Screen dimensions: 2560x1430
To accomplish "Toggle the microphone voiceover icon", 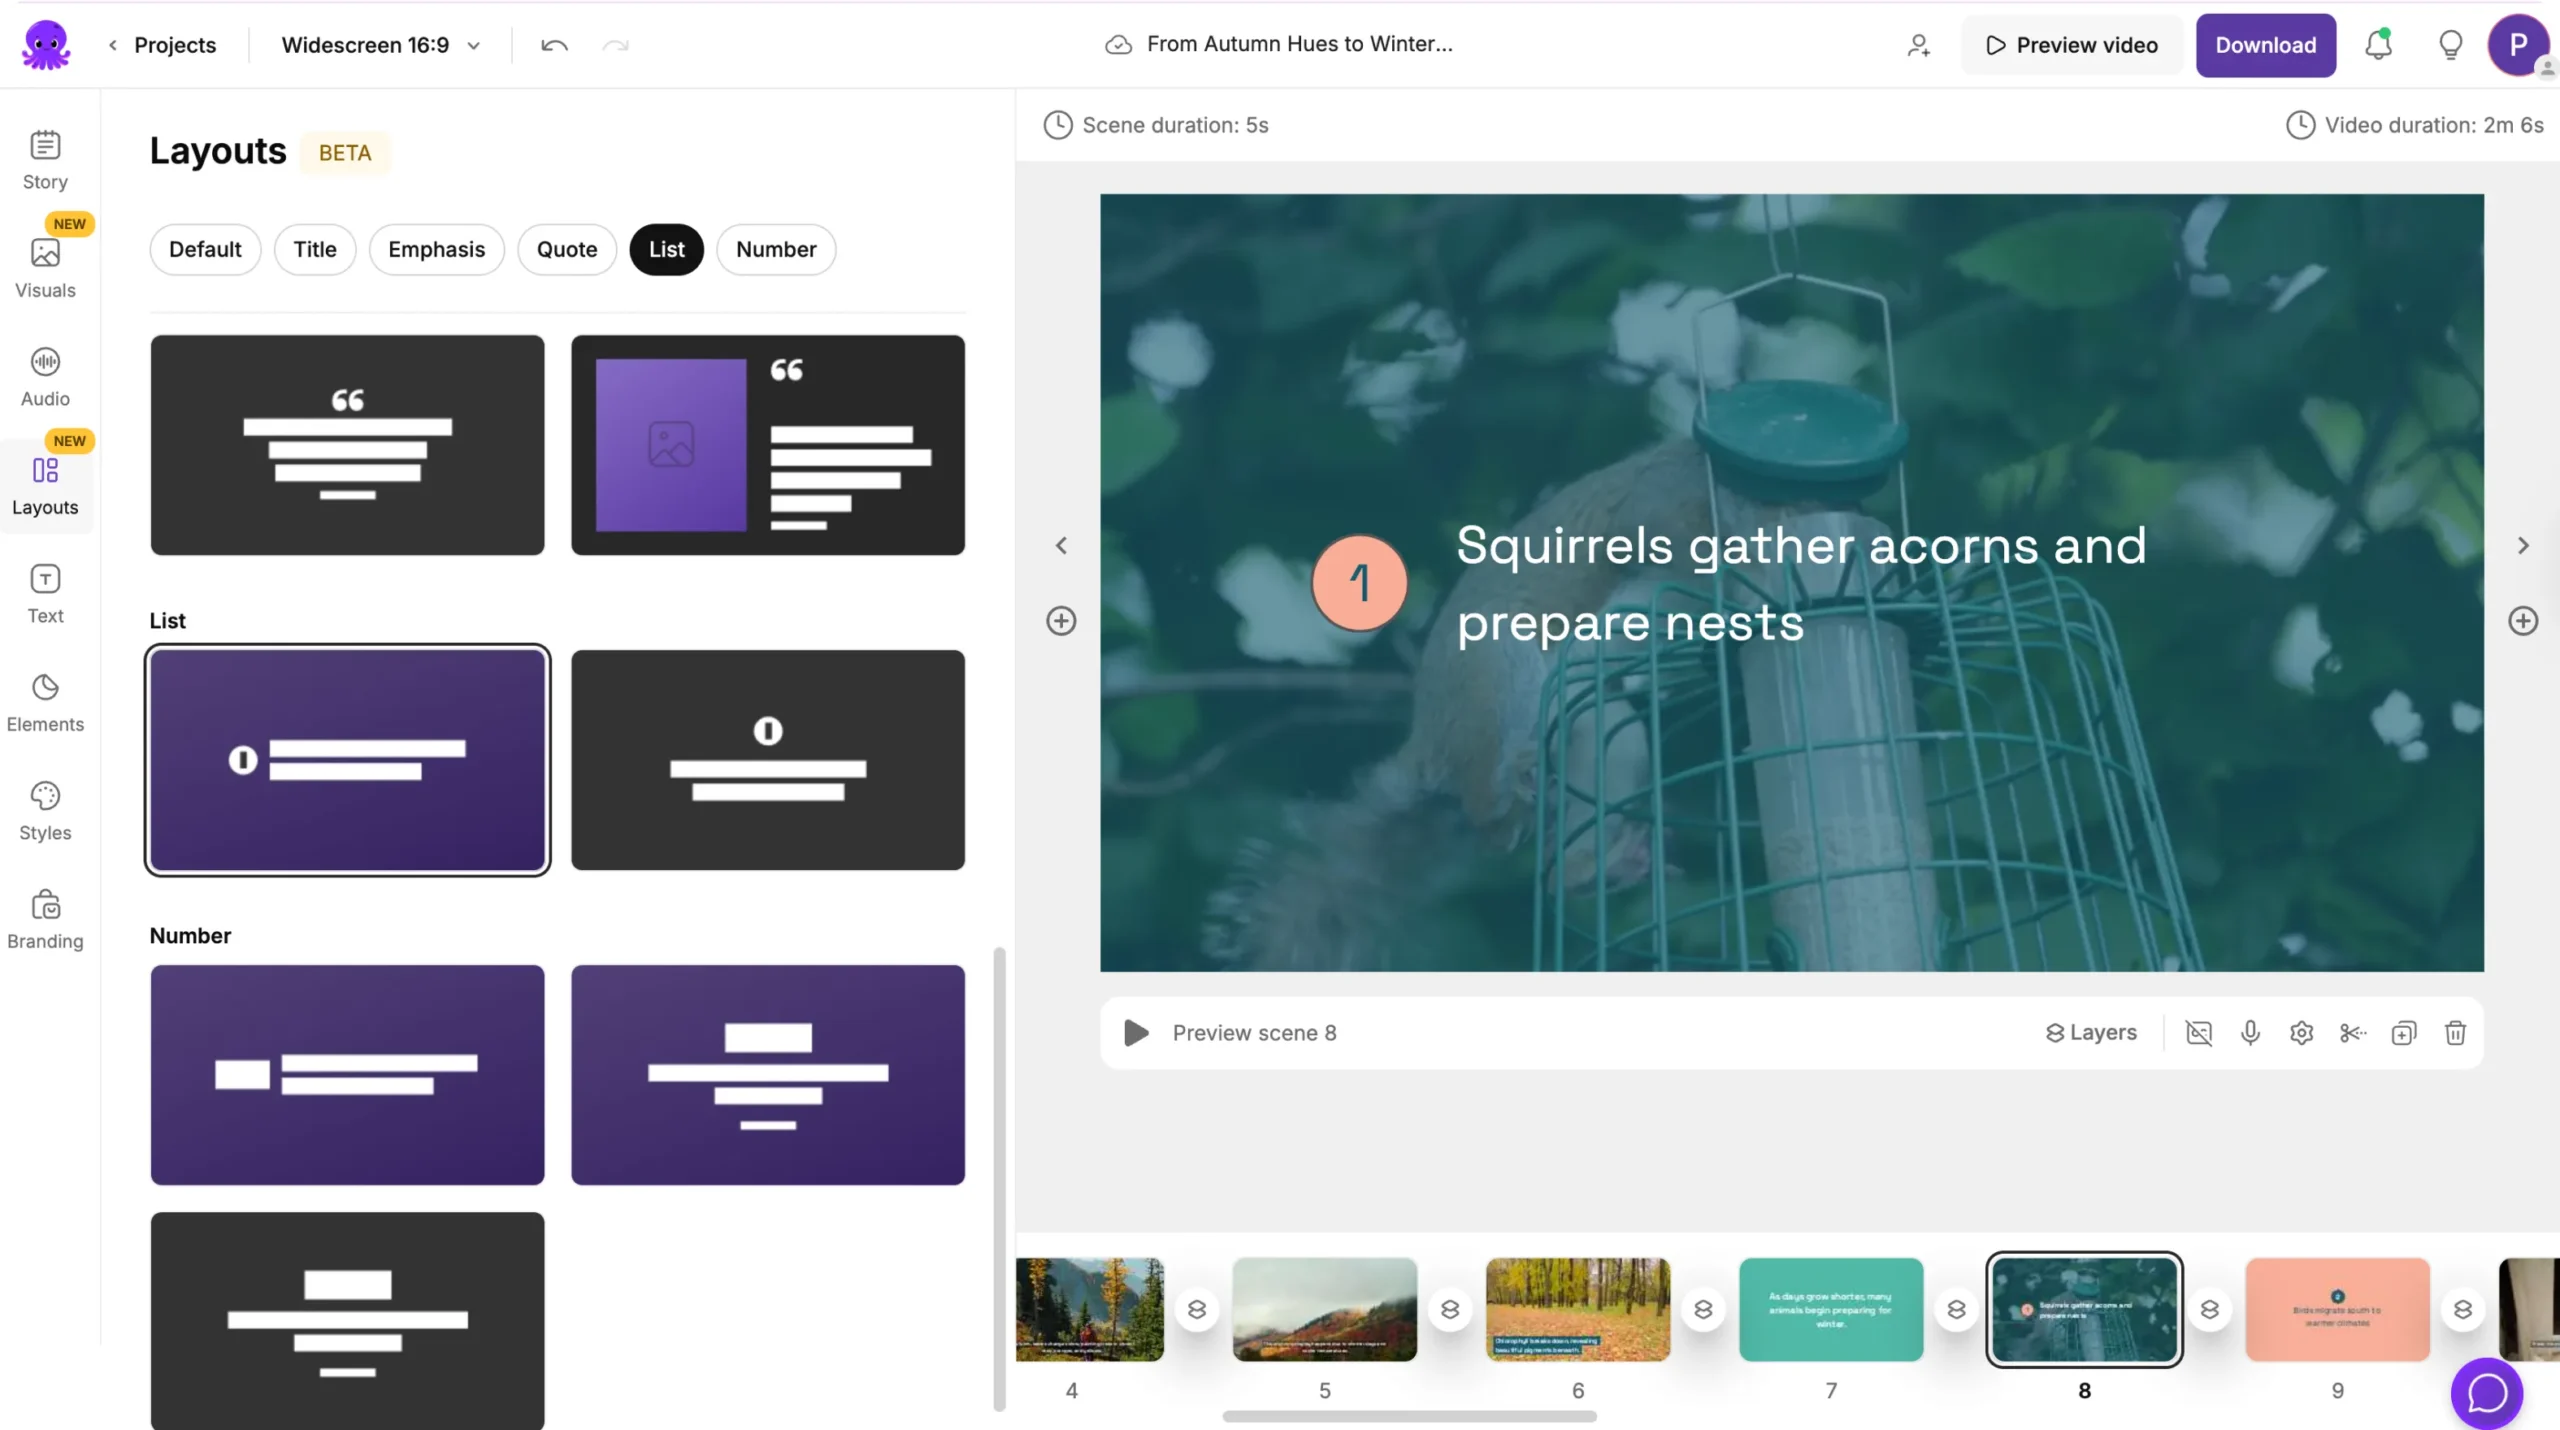I will tap(2250, 1032).
